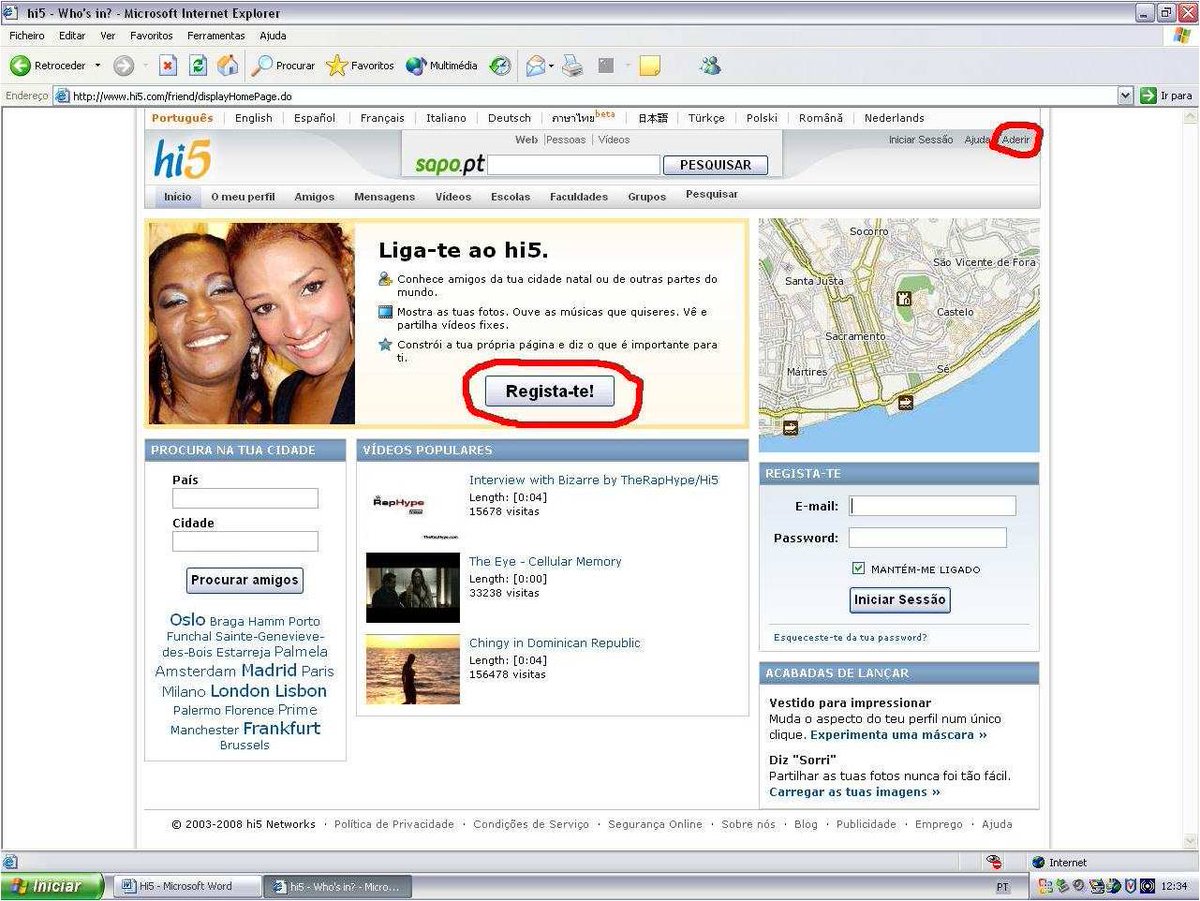Click the Procurar amigos button

[245, 580]
